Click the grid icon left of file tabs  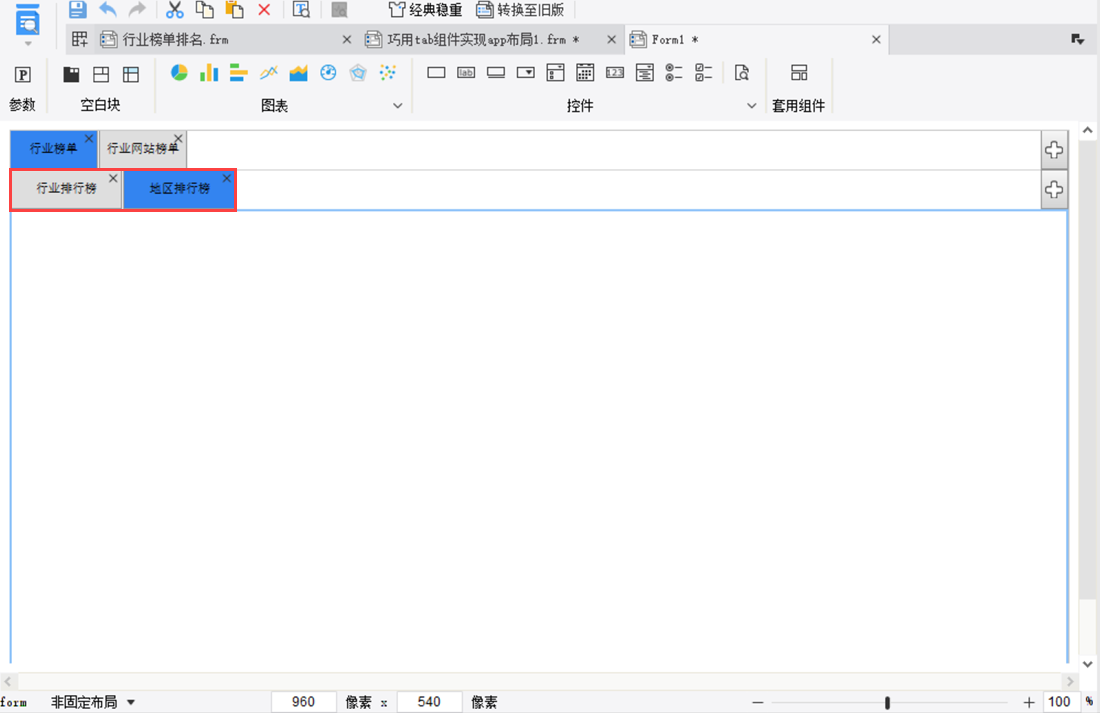(x=80, y=39)
